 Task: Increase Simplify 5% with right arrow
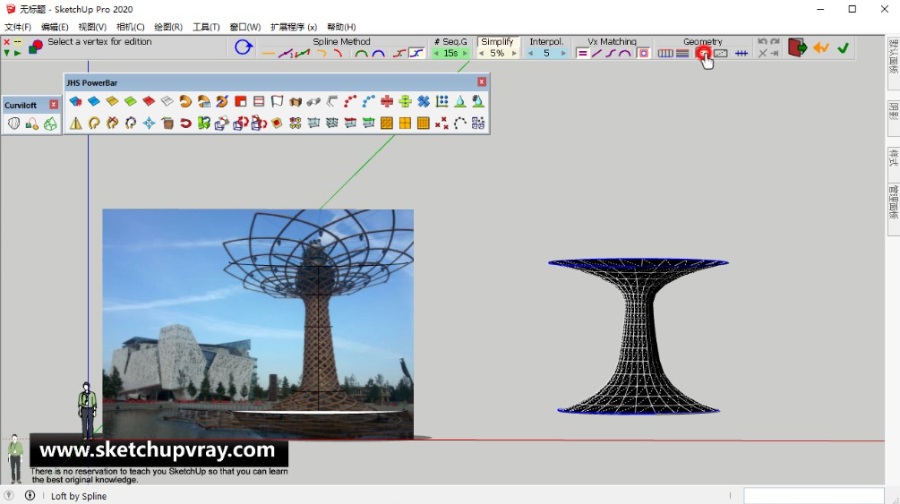click(514, 53)
